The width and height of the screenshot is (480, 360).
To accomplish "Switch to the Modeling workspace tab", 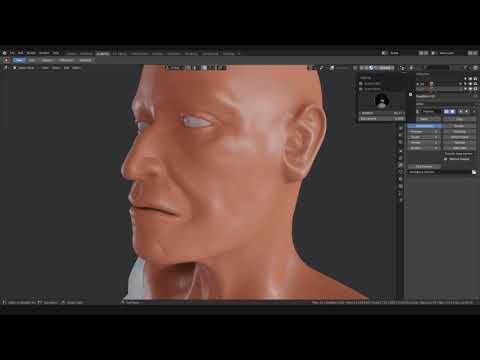I will [86, 53].
